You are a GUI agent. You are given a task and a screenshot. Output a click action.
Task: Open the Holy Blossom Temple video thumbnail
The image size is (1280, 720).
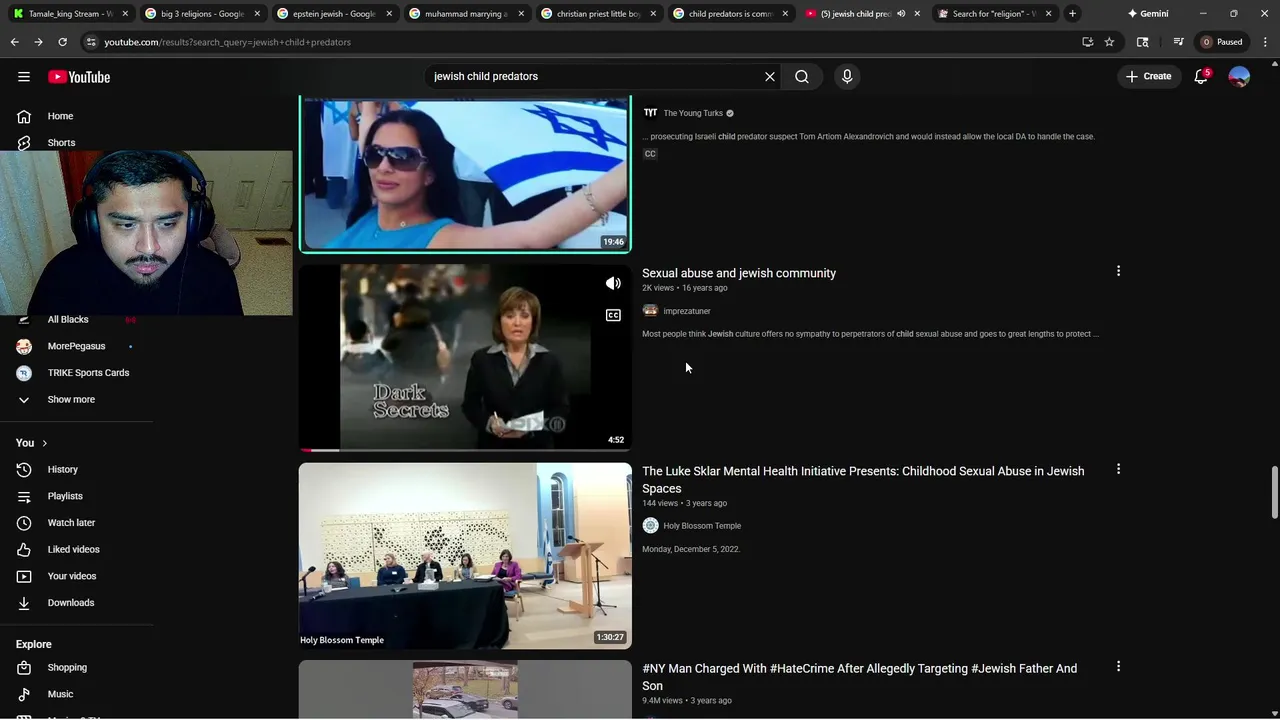465,555
